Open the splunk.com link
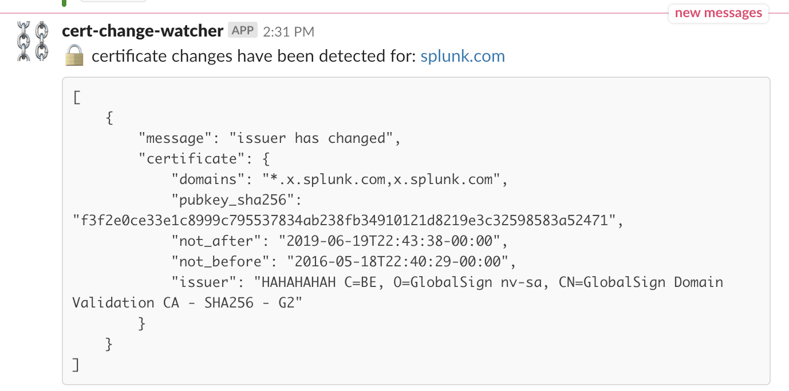789x391 pixels. [462, 56]
